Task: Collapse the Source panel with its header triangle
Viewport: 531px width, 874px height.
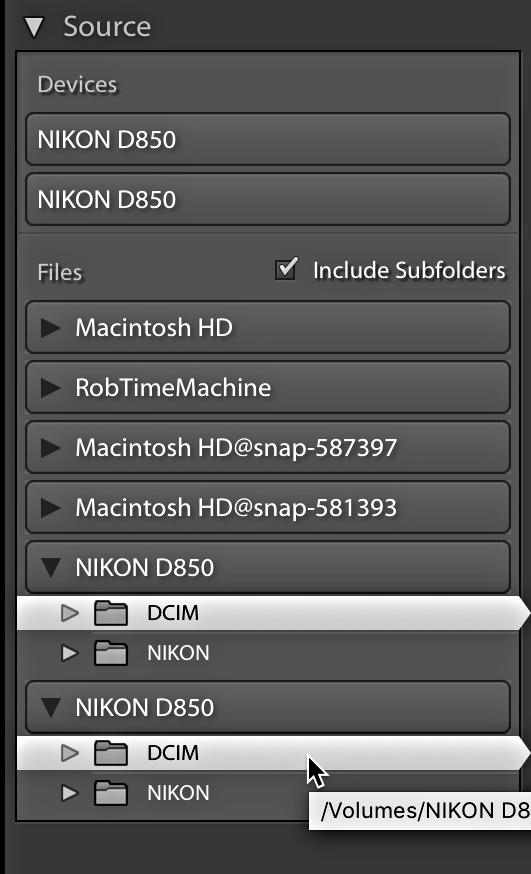Action: click(34, 27)
